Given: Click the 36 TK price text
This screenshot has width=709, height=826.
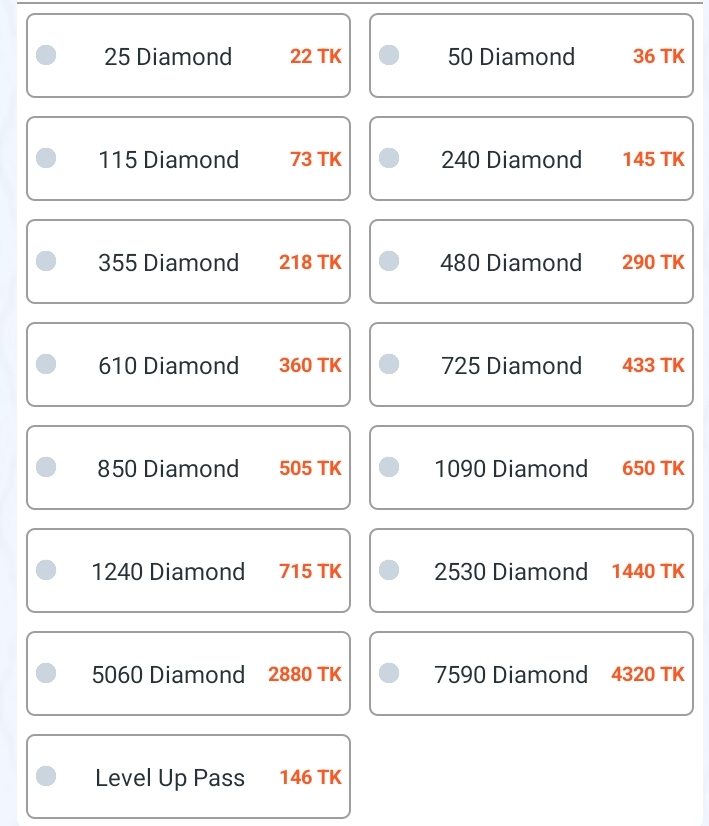Looking at the screenshot, I should (x=658, y=56).
